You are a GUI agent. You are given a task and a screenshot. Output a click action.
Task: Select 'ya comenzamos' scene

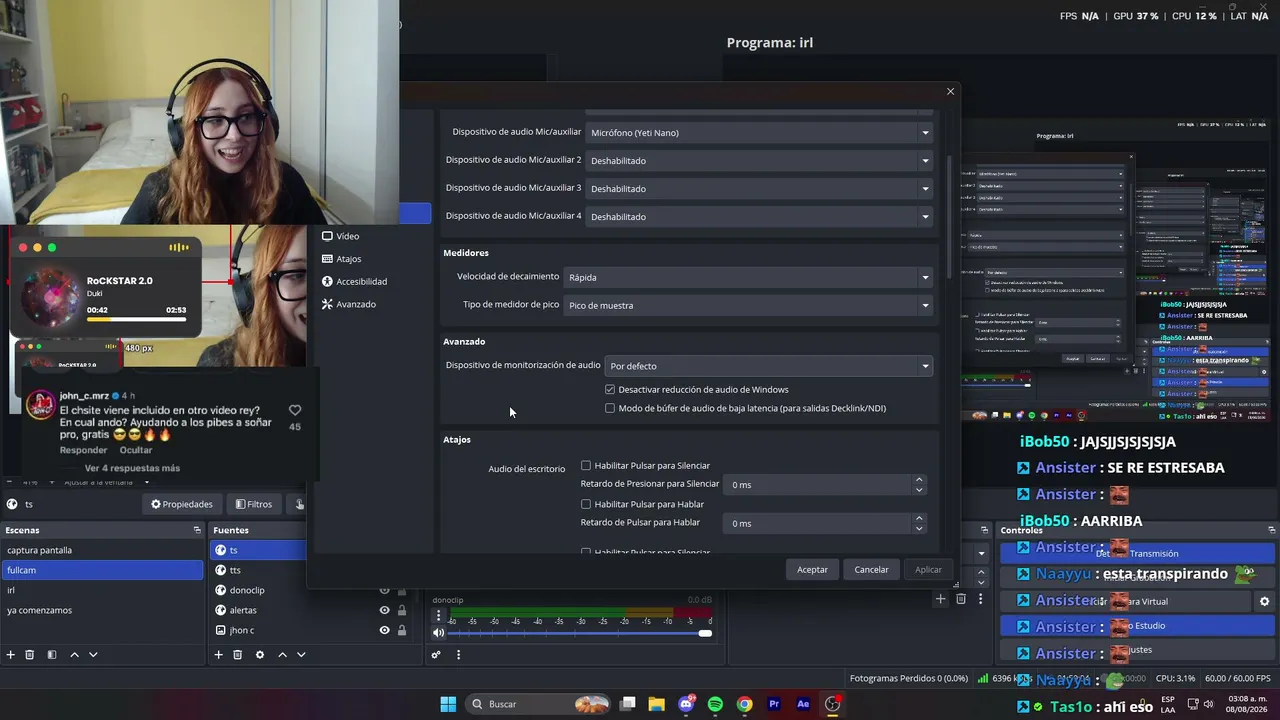102,610
